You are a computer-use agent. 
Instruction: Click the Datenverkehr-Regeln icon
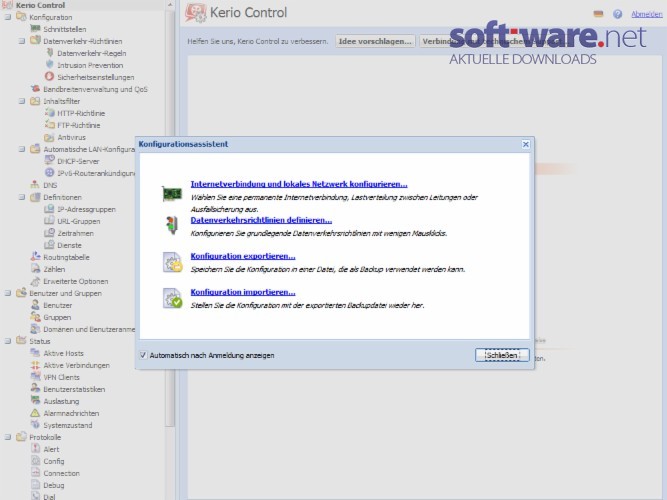pos(50,53)
